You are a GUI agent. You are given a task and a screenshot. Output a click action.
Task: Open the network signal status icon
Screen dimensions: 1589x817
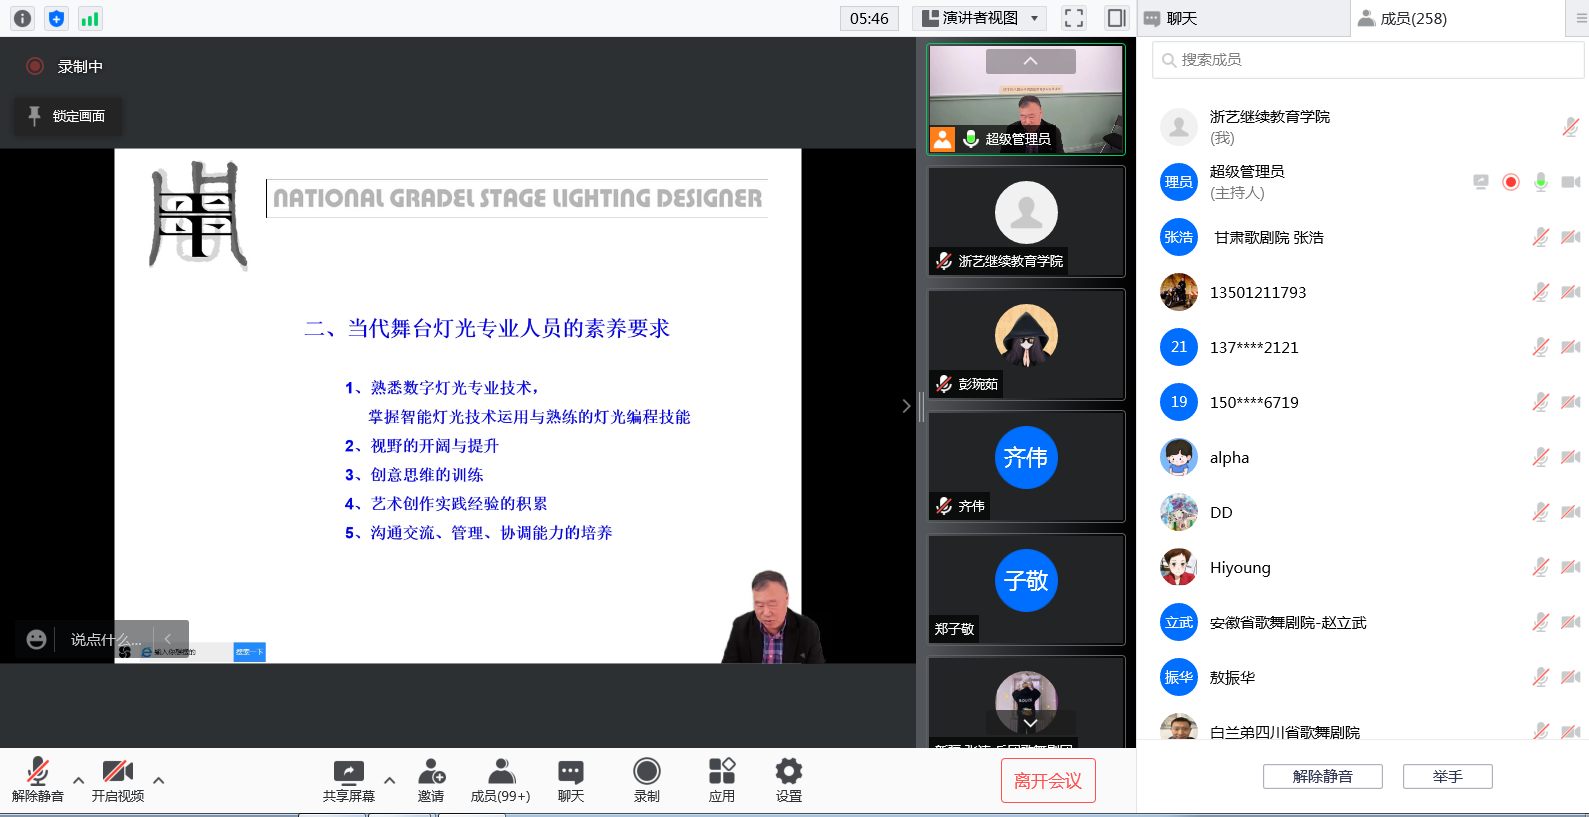90,18
